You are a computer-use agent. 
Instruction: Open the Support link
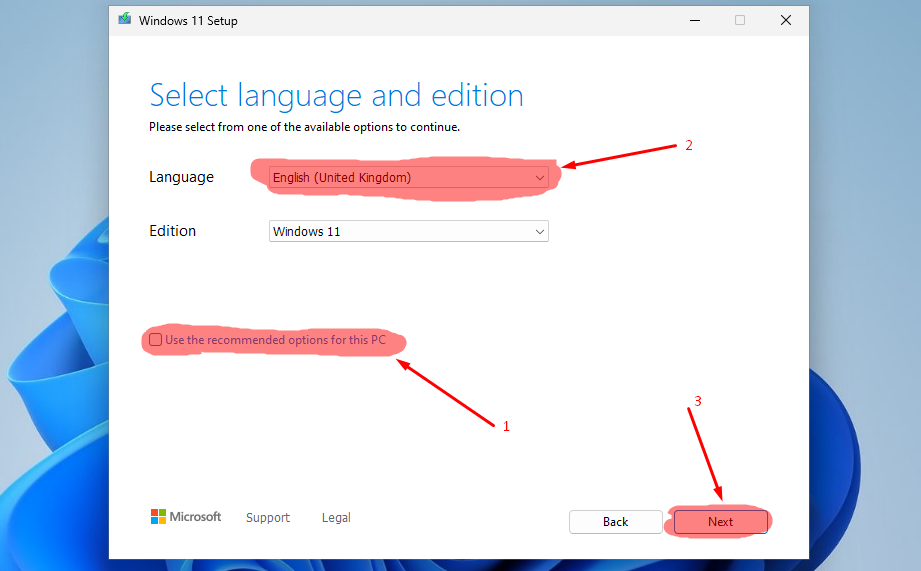[268, 518]
